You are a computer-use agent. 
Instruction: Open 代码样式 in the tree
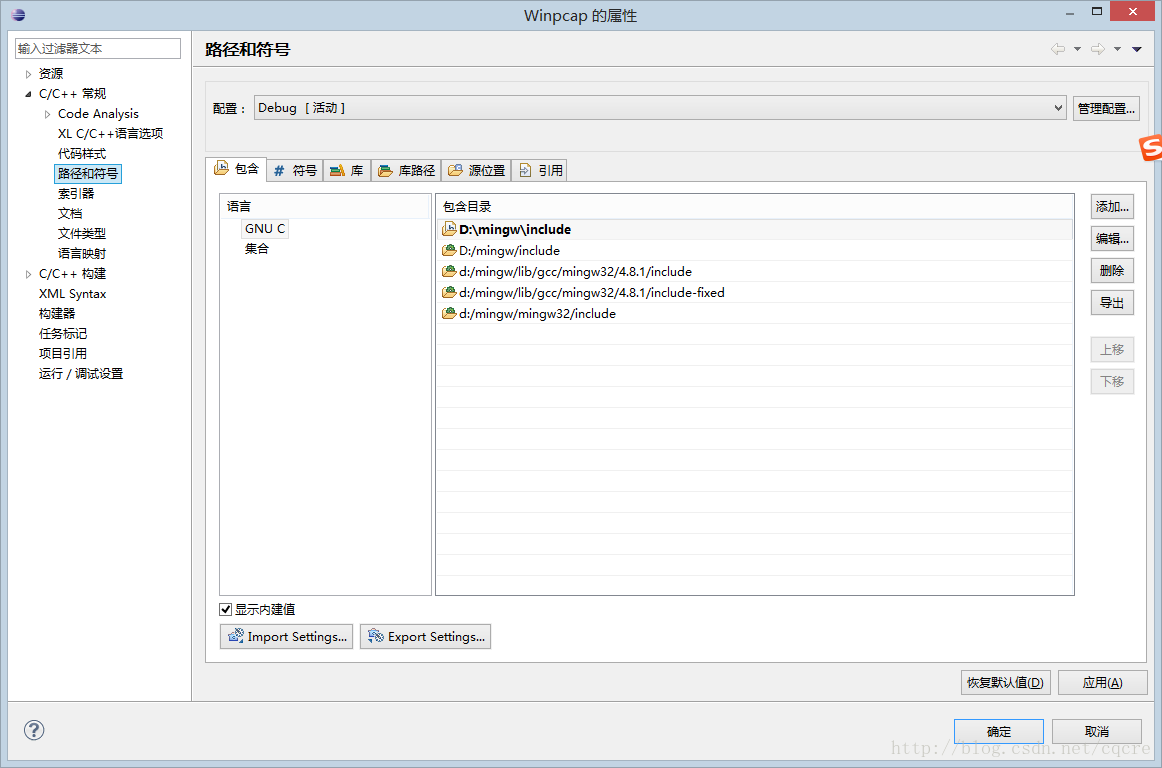click(82, 153)
